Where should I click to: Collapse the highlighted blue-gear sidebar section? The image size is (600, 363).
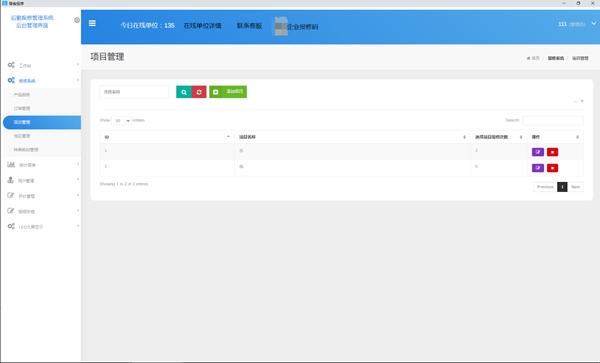click(42, 80)
